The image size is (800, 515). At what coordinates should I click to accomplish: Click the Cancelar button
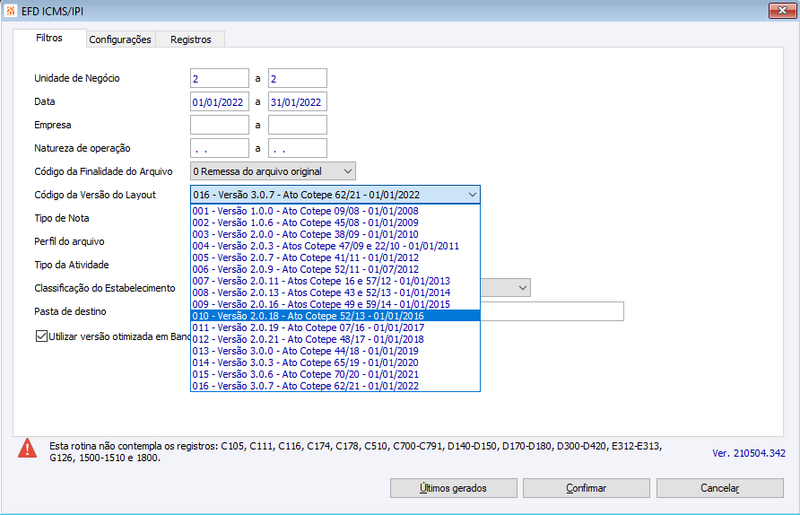click(720, 488)
